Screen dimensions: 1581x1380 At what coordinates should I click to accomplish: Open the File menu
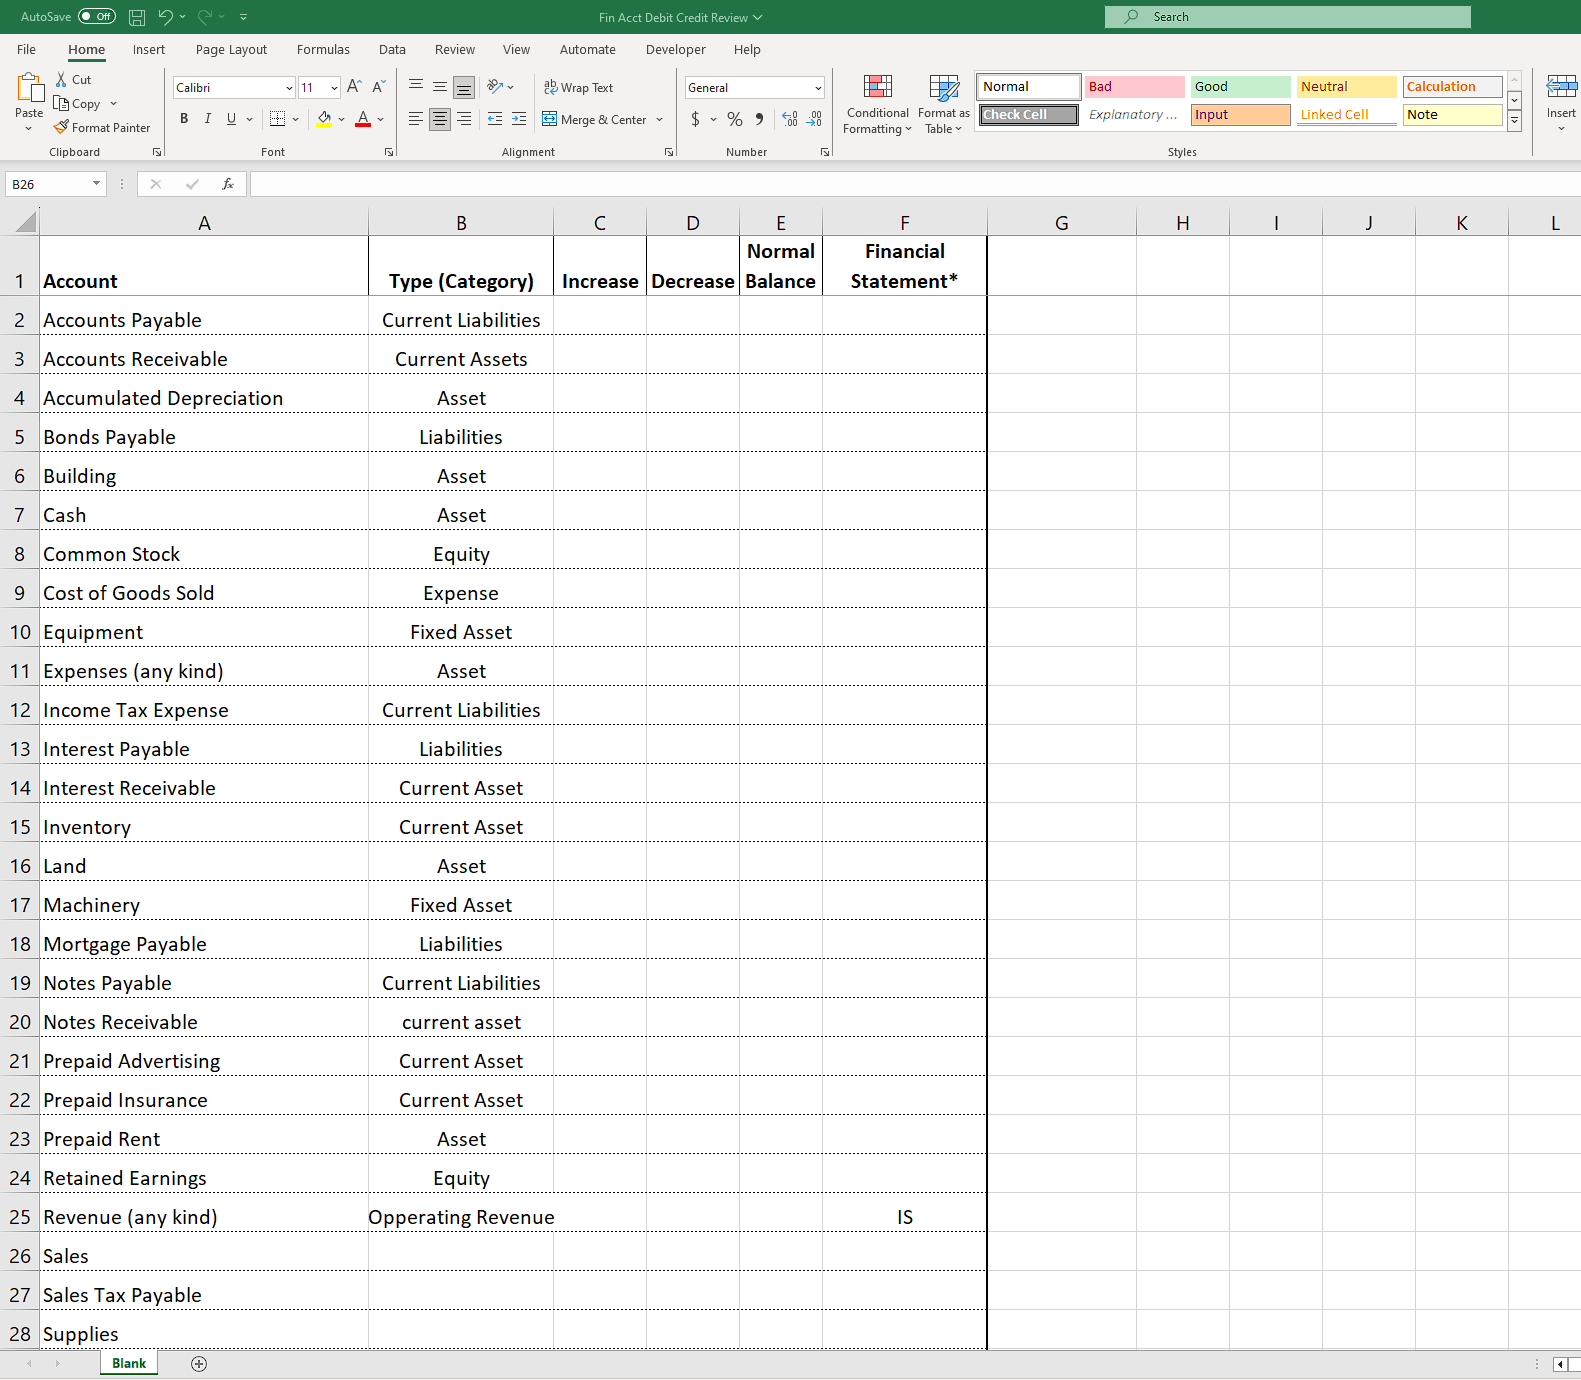coord(27,49)
